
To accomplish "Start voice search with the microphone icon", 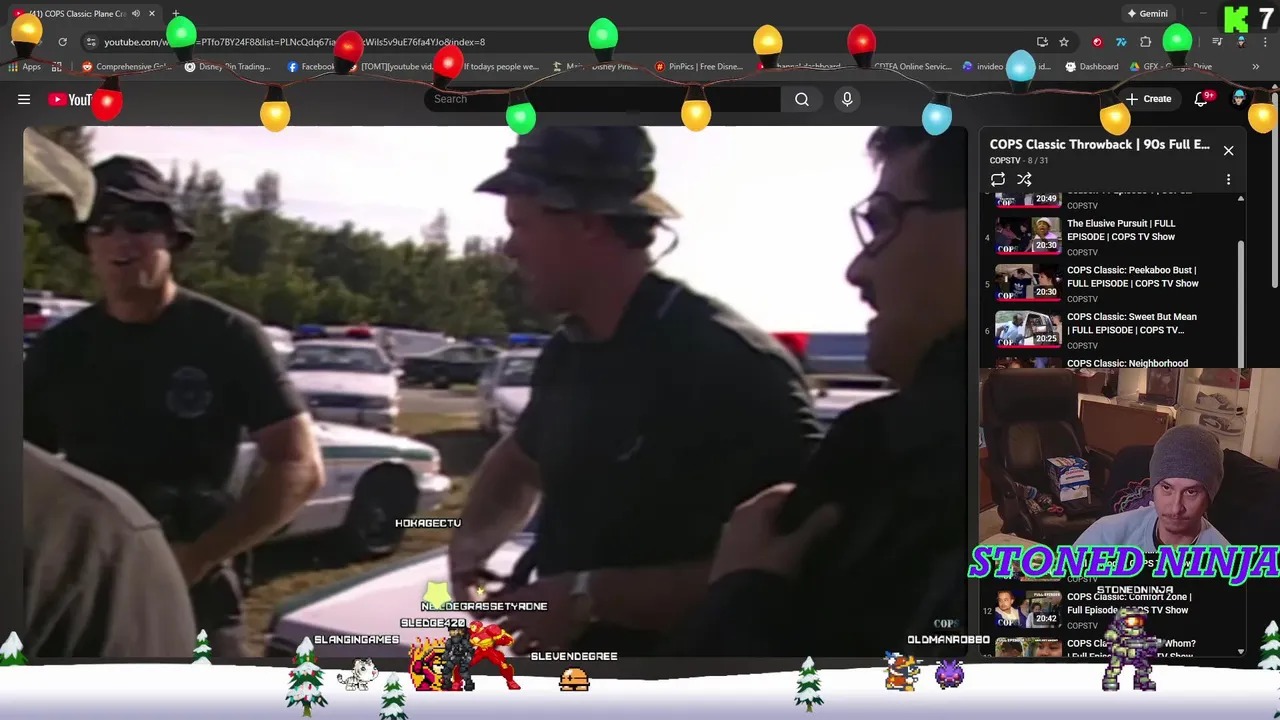I will click(847, 99).
